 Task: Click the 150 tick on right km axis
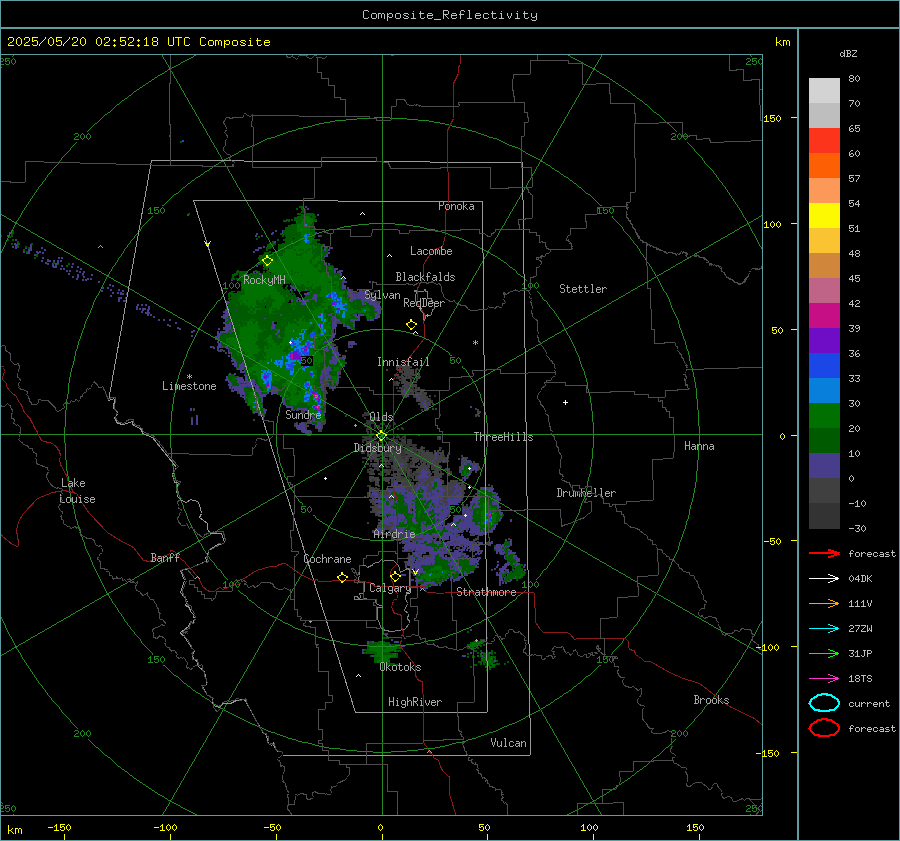coord(773,119)
